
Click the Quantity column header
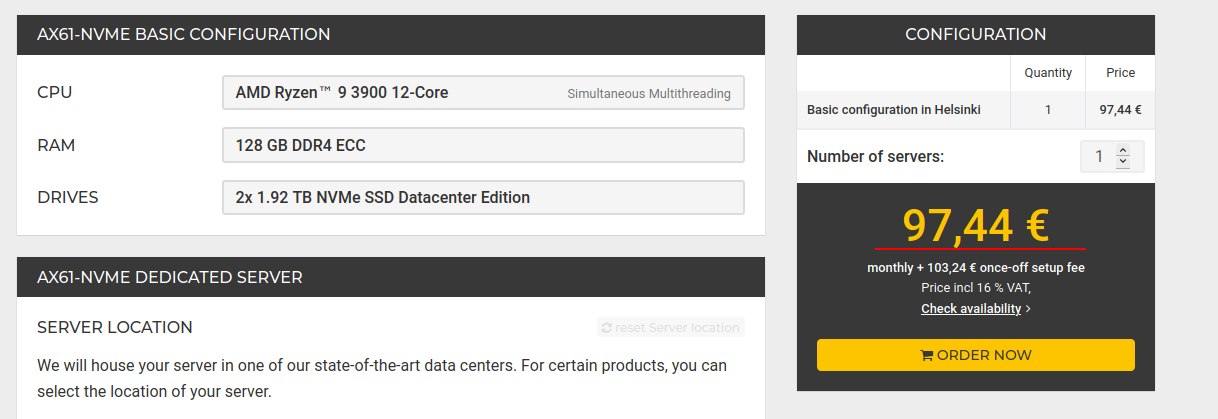1048,73
